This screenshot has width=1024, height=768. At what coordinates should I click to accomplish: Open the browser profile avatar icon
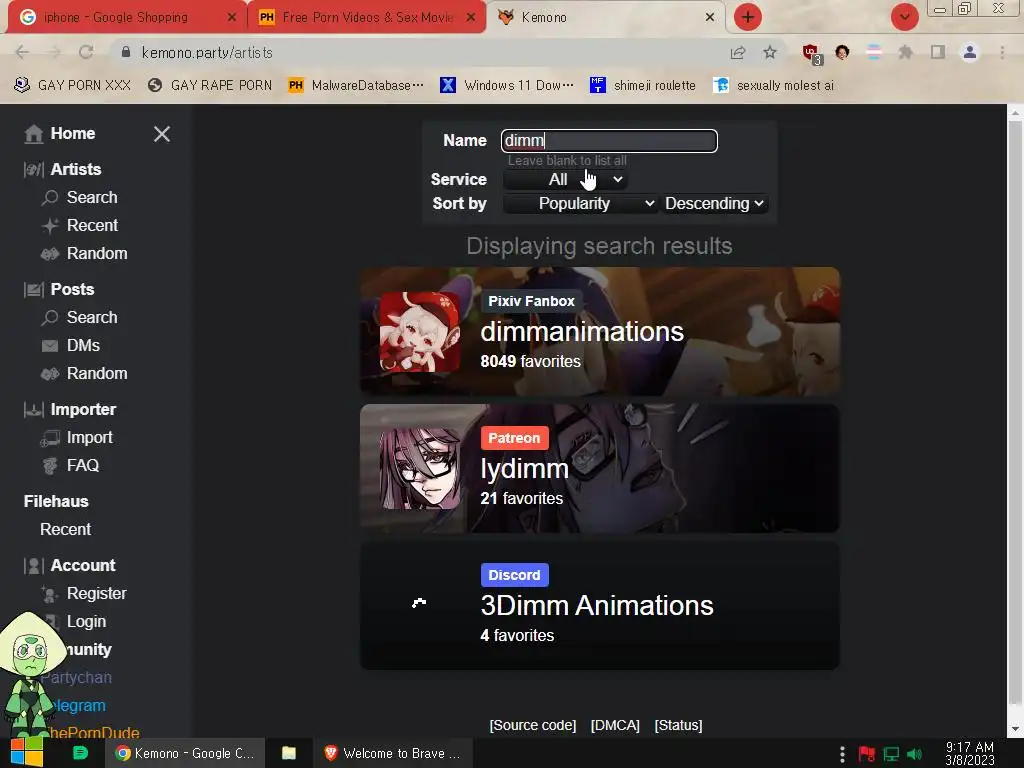(x=970, y=52)
